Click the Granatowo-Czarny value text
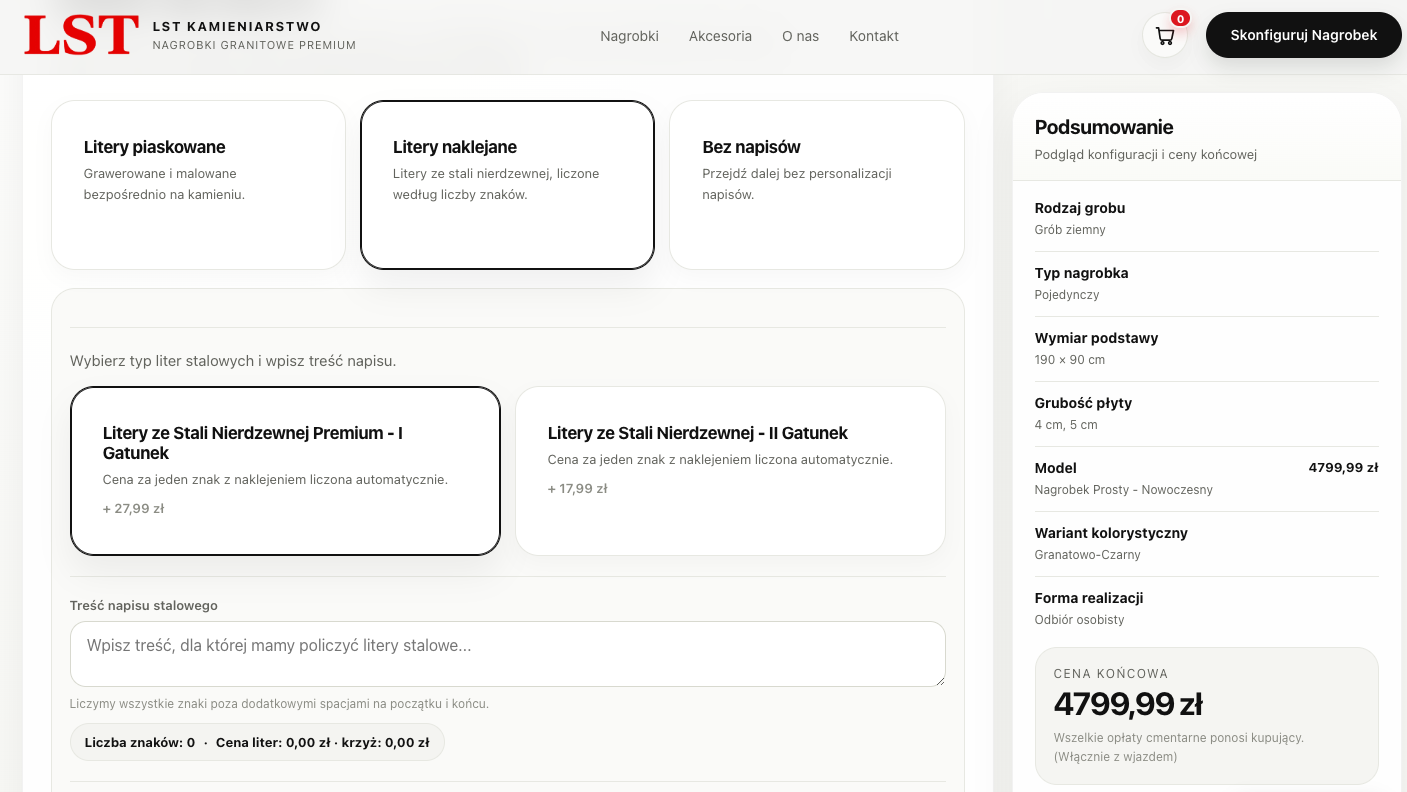 point(1088,555)
